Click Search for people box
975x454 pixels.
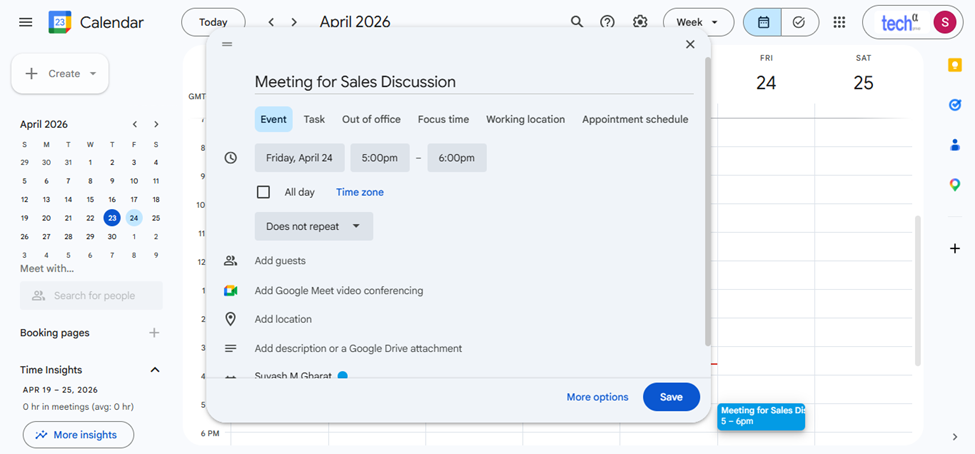(x=91, y=295)
